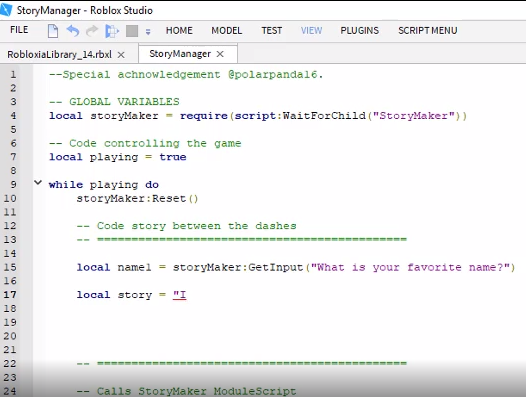Click line number 17 in gutter
This screenshot has width=526, height=397.
point(10,295)
